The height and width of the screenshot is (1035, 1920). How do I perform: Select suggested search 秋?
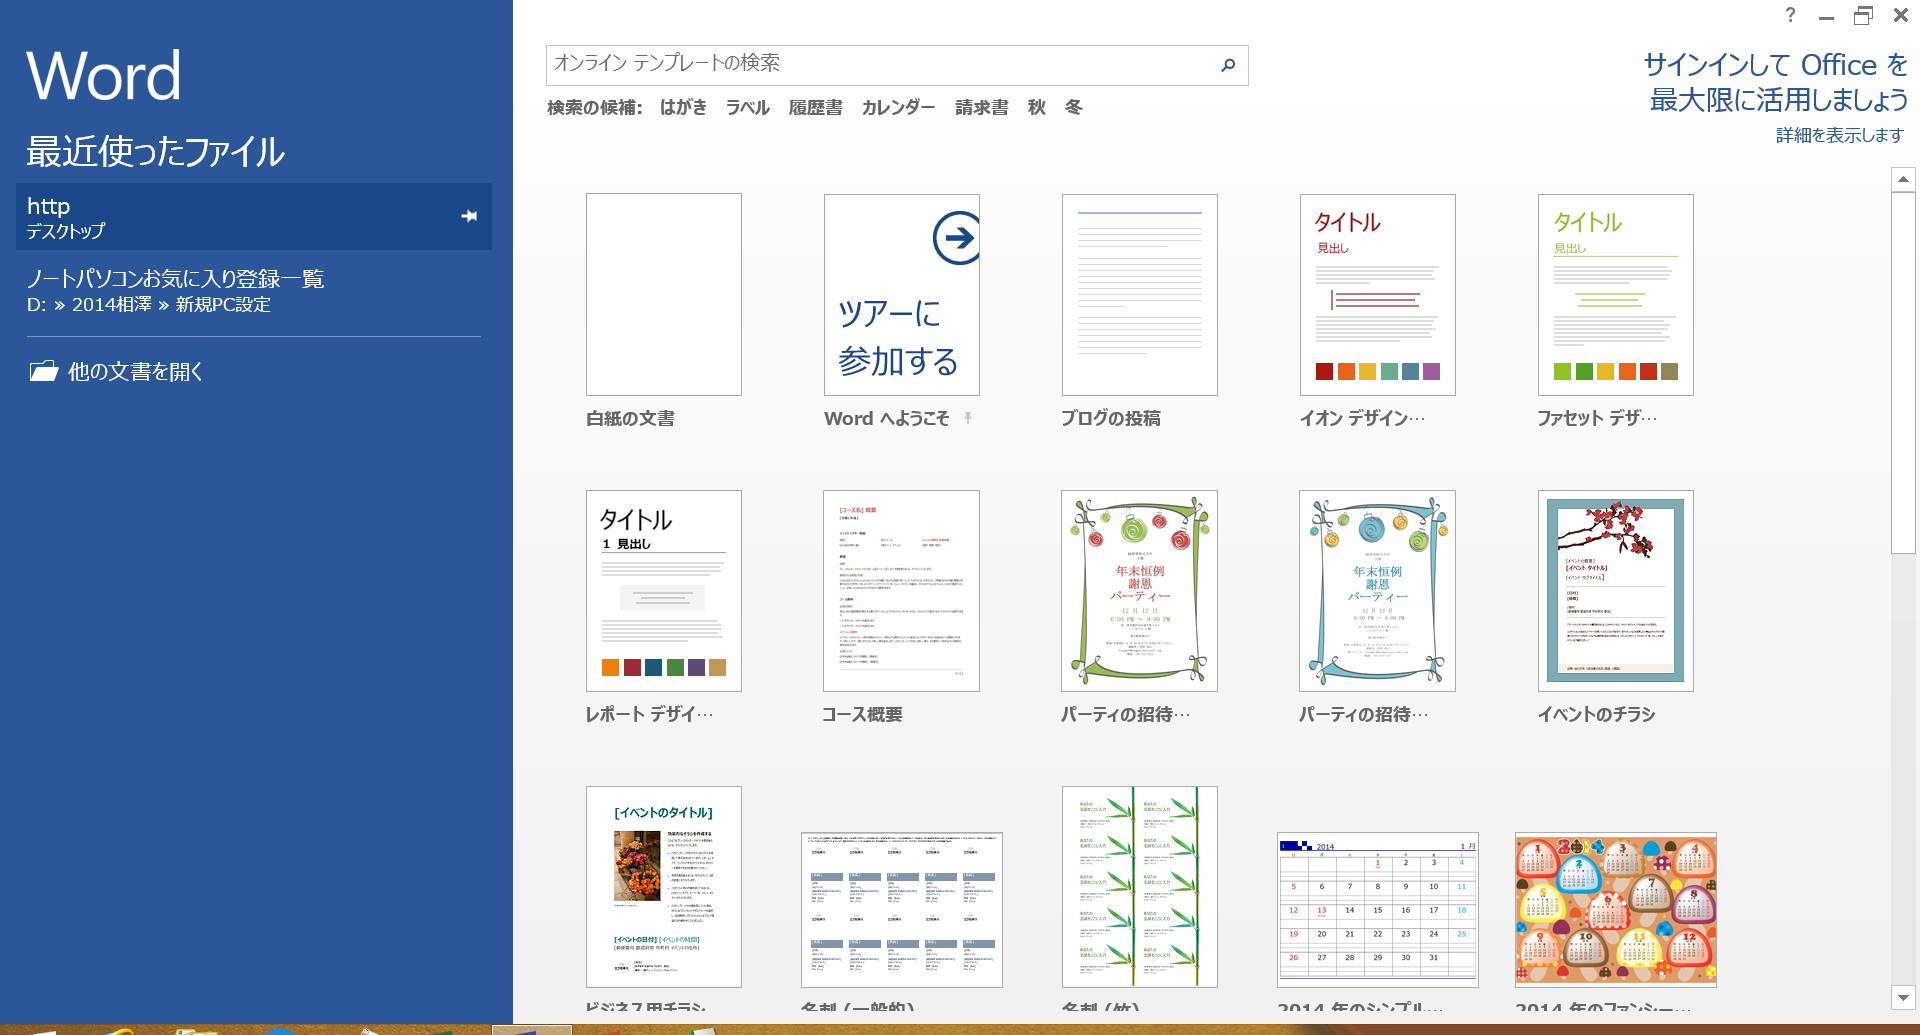pos(1037,107)
